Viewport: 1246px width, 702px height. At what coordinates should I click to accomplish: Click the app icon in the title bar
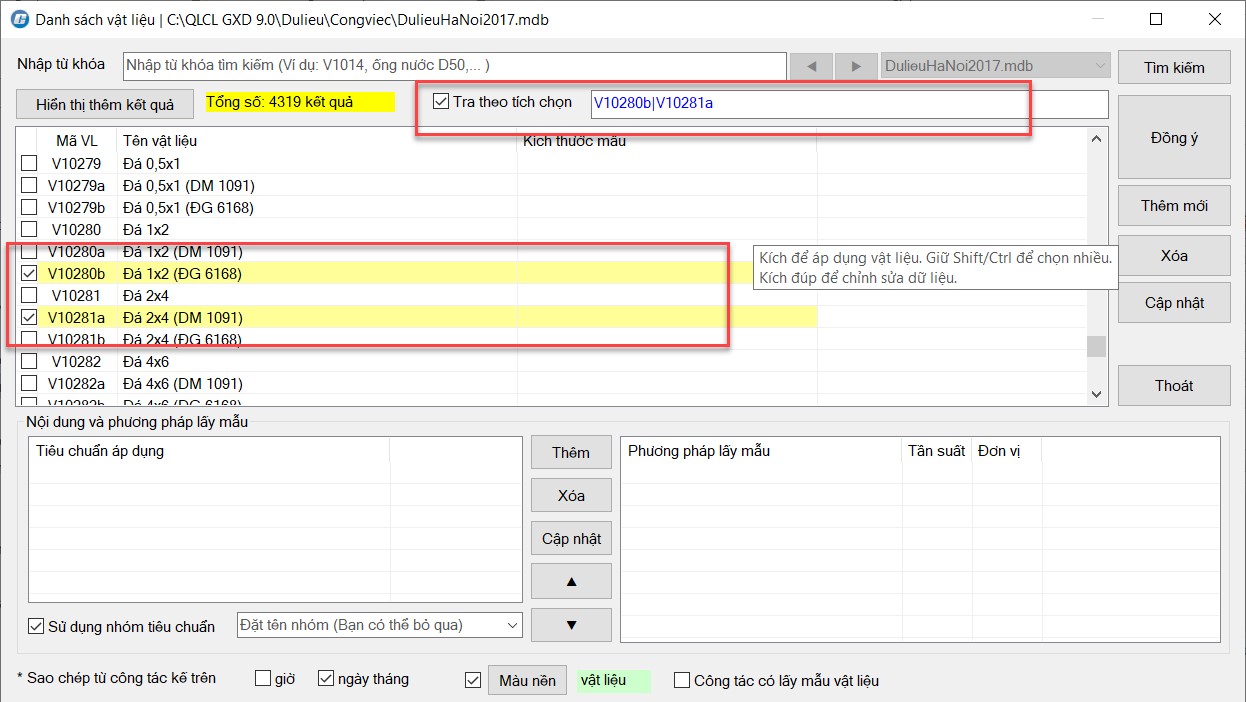18,19
